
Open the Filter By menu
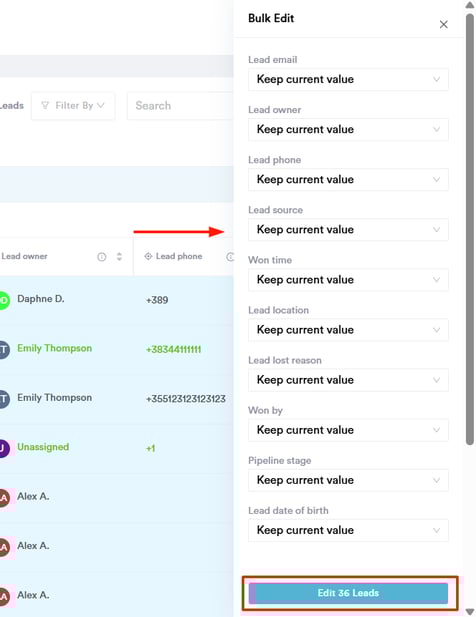pos(73,105)
